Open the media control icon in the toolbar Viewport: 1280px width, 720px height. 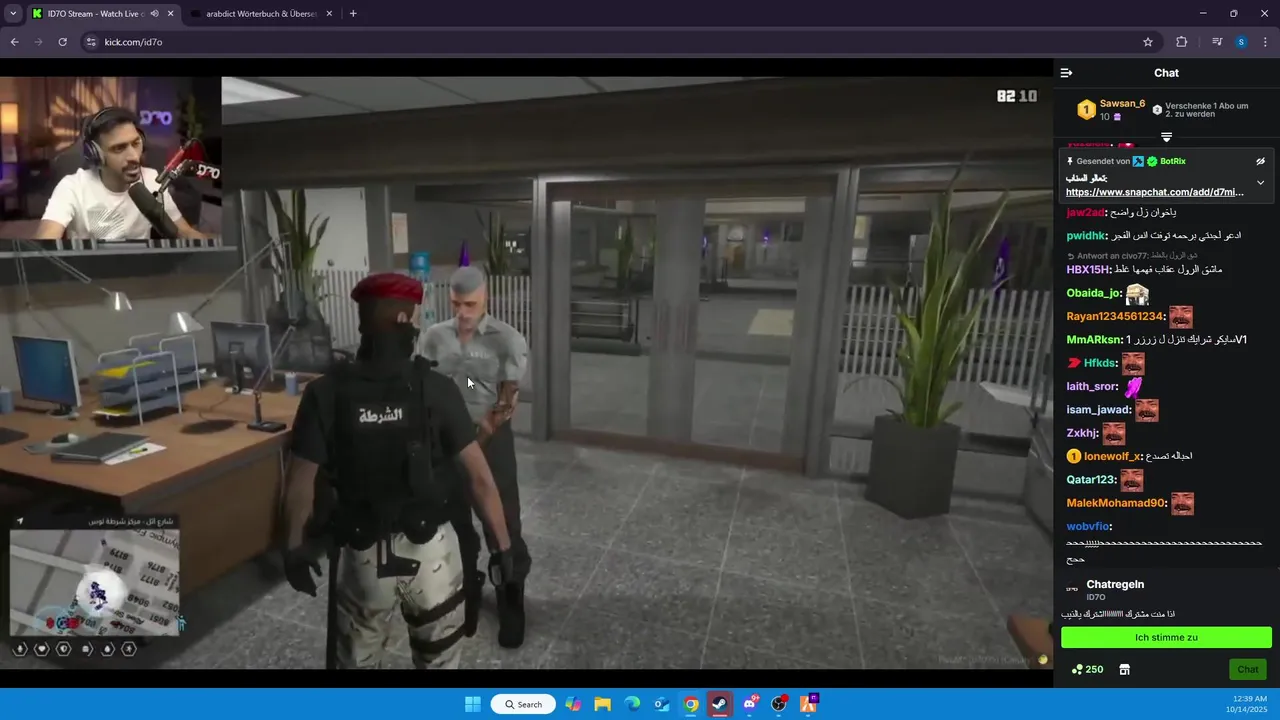tap(1217, 42)
